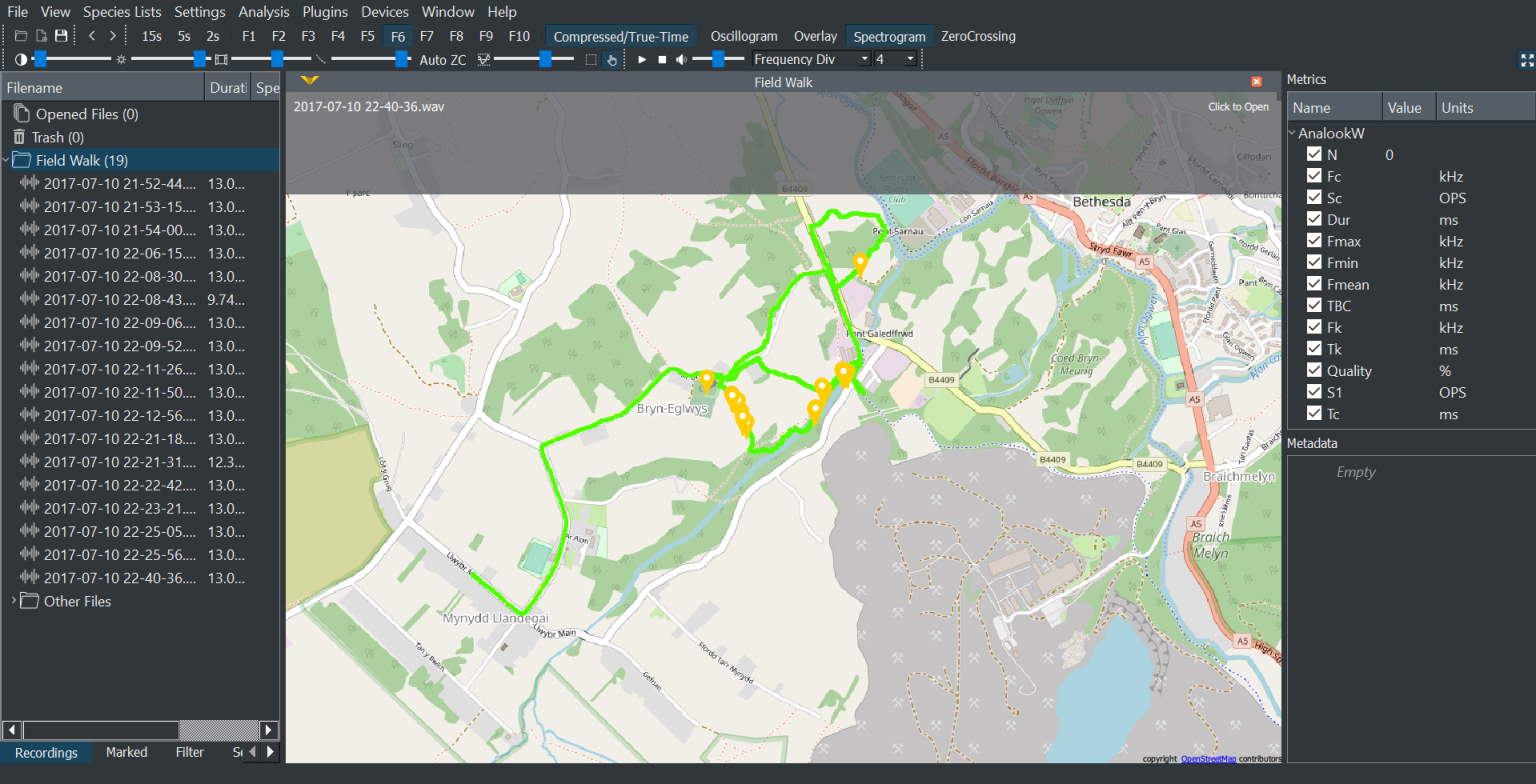Click the speaker volume icon
1536x784 pixels.
[x=681, y=59]
